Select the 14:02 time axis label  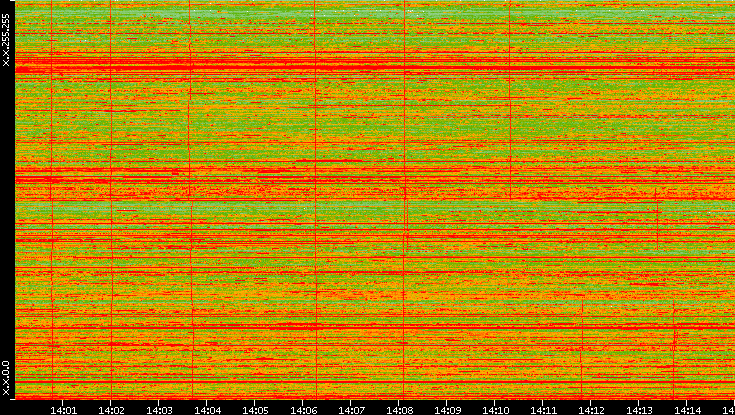tap(111, 410)
